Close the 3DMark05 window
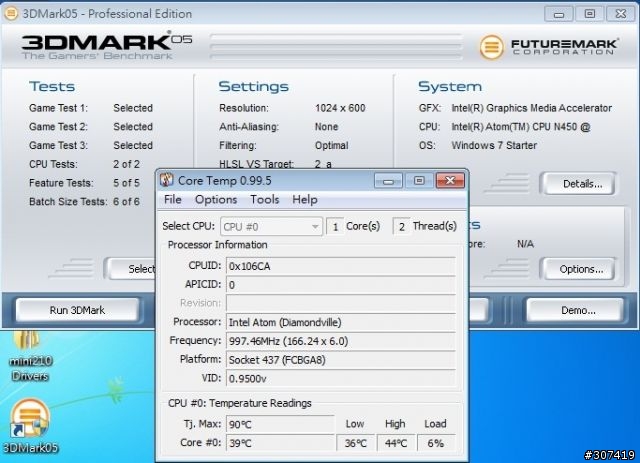640x463 pixels. pyautogui.click(x=621, y=14)
